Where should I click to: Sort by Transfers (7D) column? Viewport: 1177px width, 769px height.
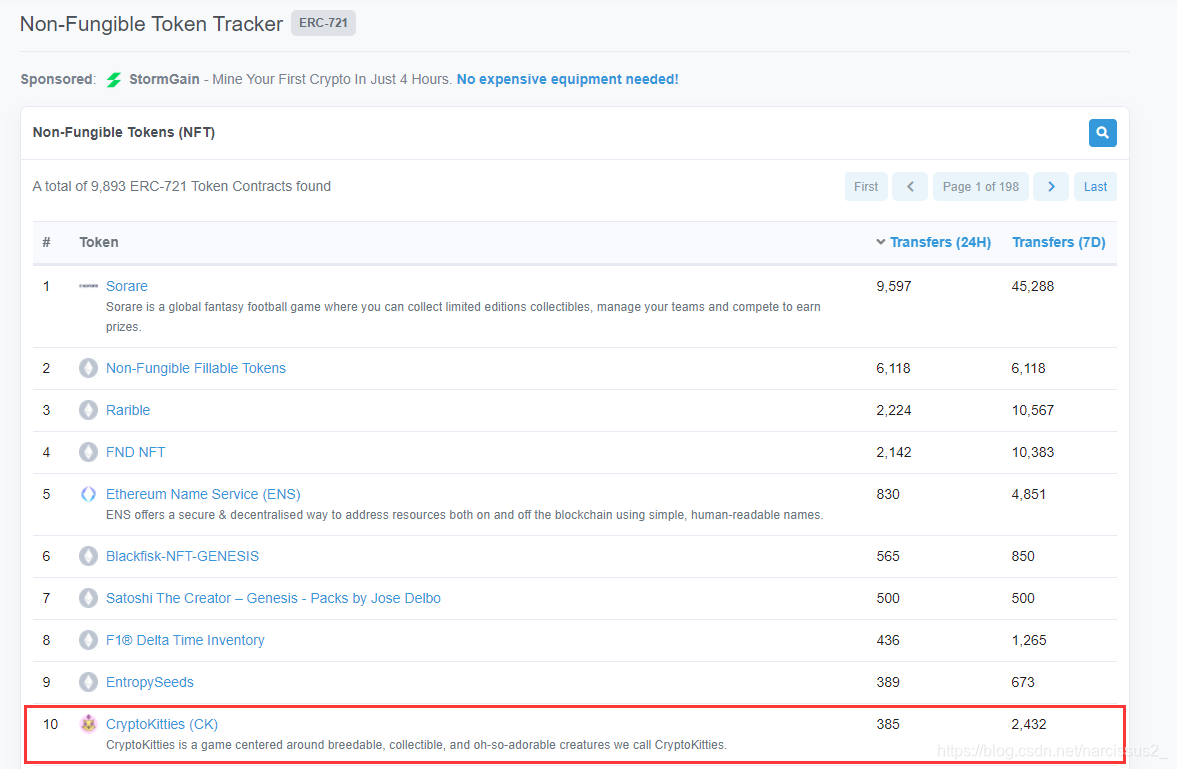click(1058, 242)
